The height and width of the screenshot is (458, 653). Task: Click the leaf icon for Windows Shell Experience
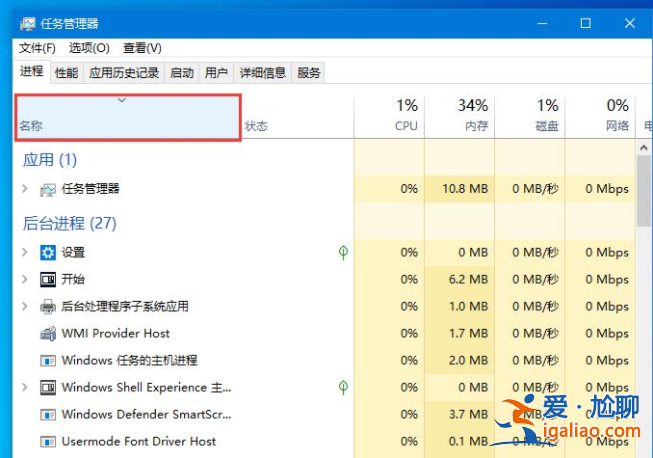(x=343, y=388)
